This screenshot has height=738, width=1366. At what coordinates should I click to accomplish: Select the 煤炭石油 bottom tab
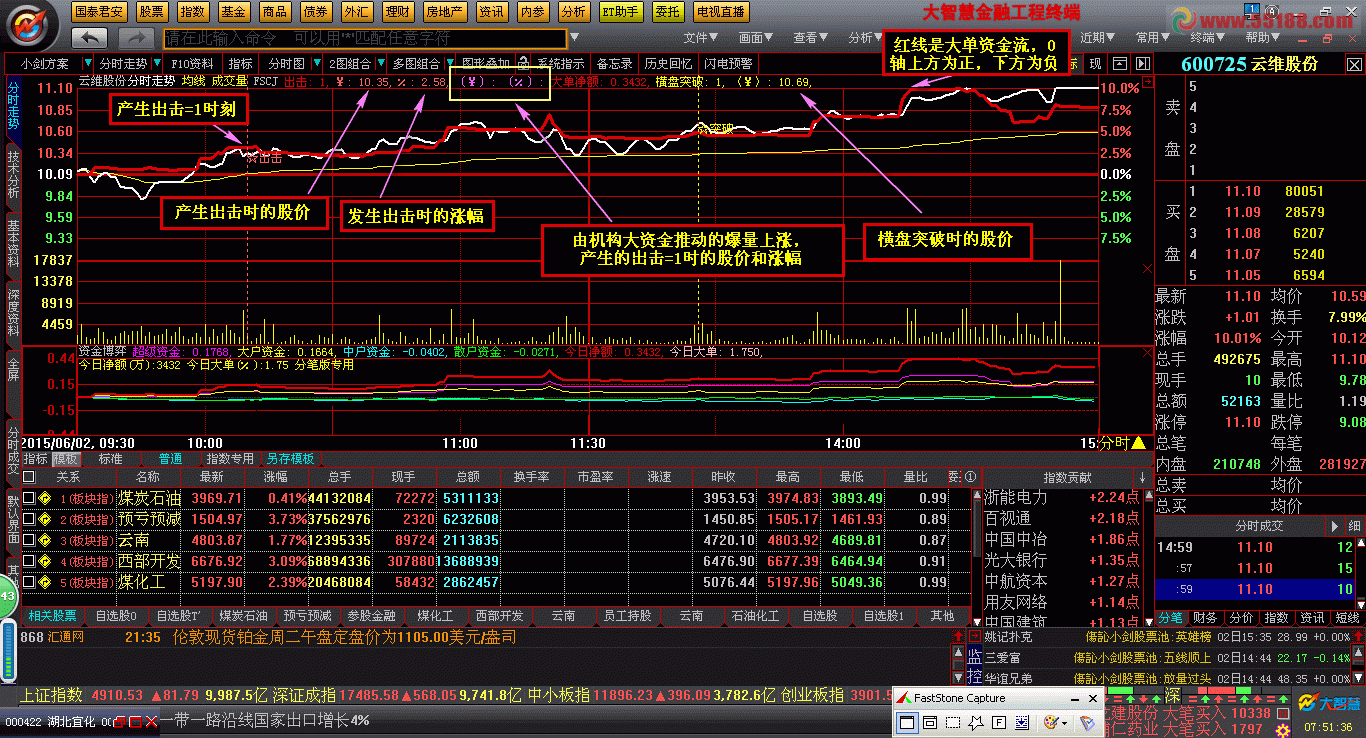pyautogui.click(x=245, y=616)
